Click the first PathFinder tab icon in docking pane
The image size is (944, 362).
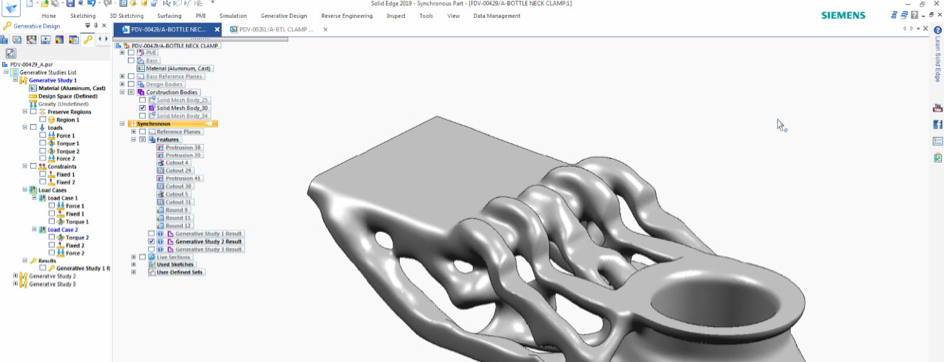(4, 40)
